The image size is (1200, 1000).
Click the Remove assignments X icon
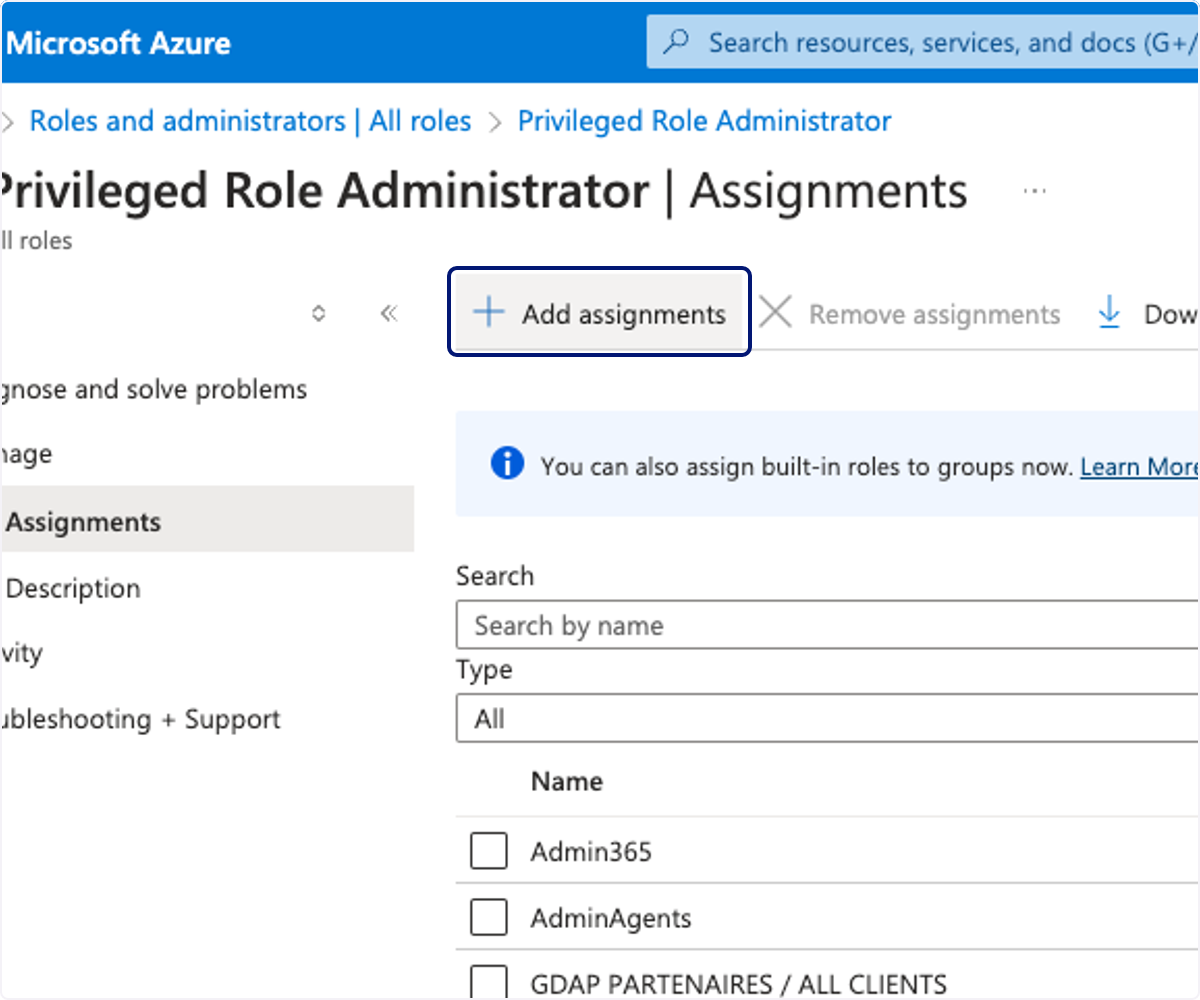point(775,313)
